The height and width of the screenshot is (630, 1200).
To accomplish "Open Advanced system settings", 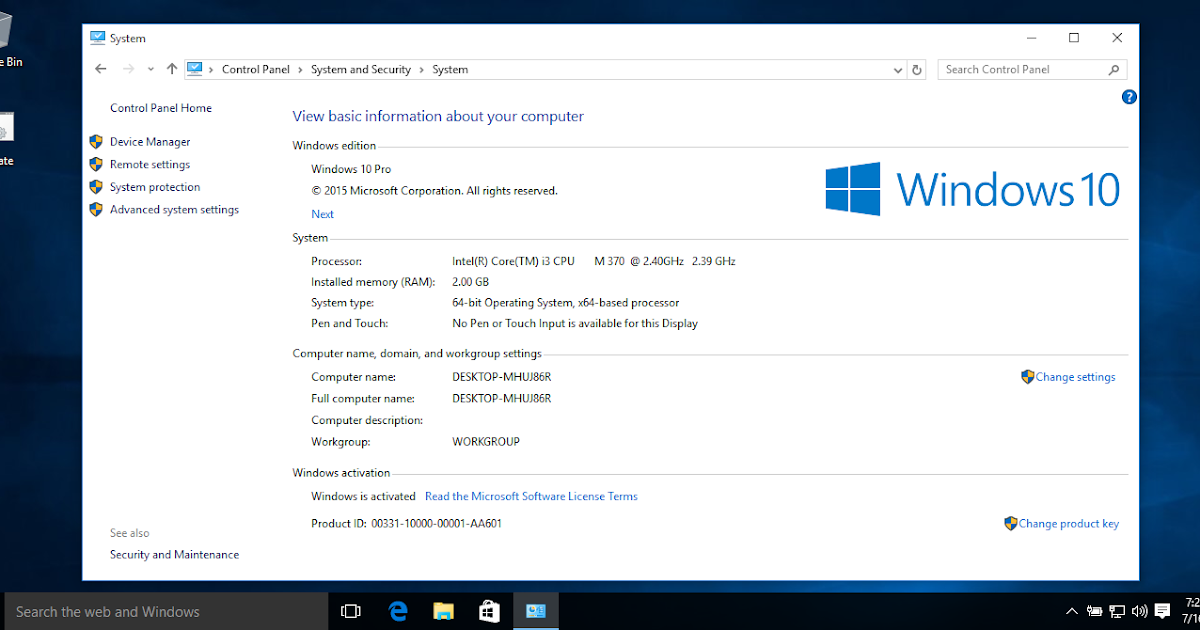I will click(174, 210).
